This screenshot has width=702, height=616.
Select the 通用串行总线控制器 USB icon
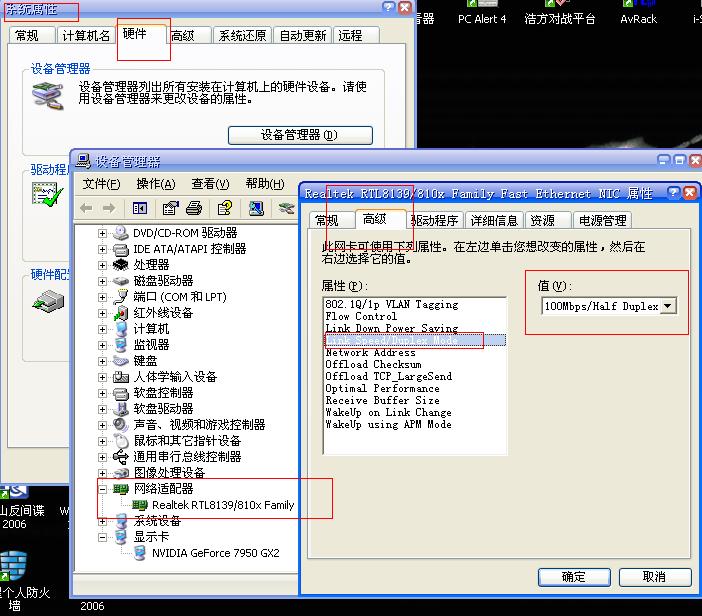[x=120, y=457]
